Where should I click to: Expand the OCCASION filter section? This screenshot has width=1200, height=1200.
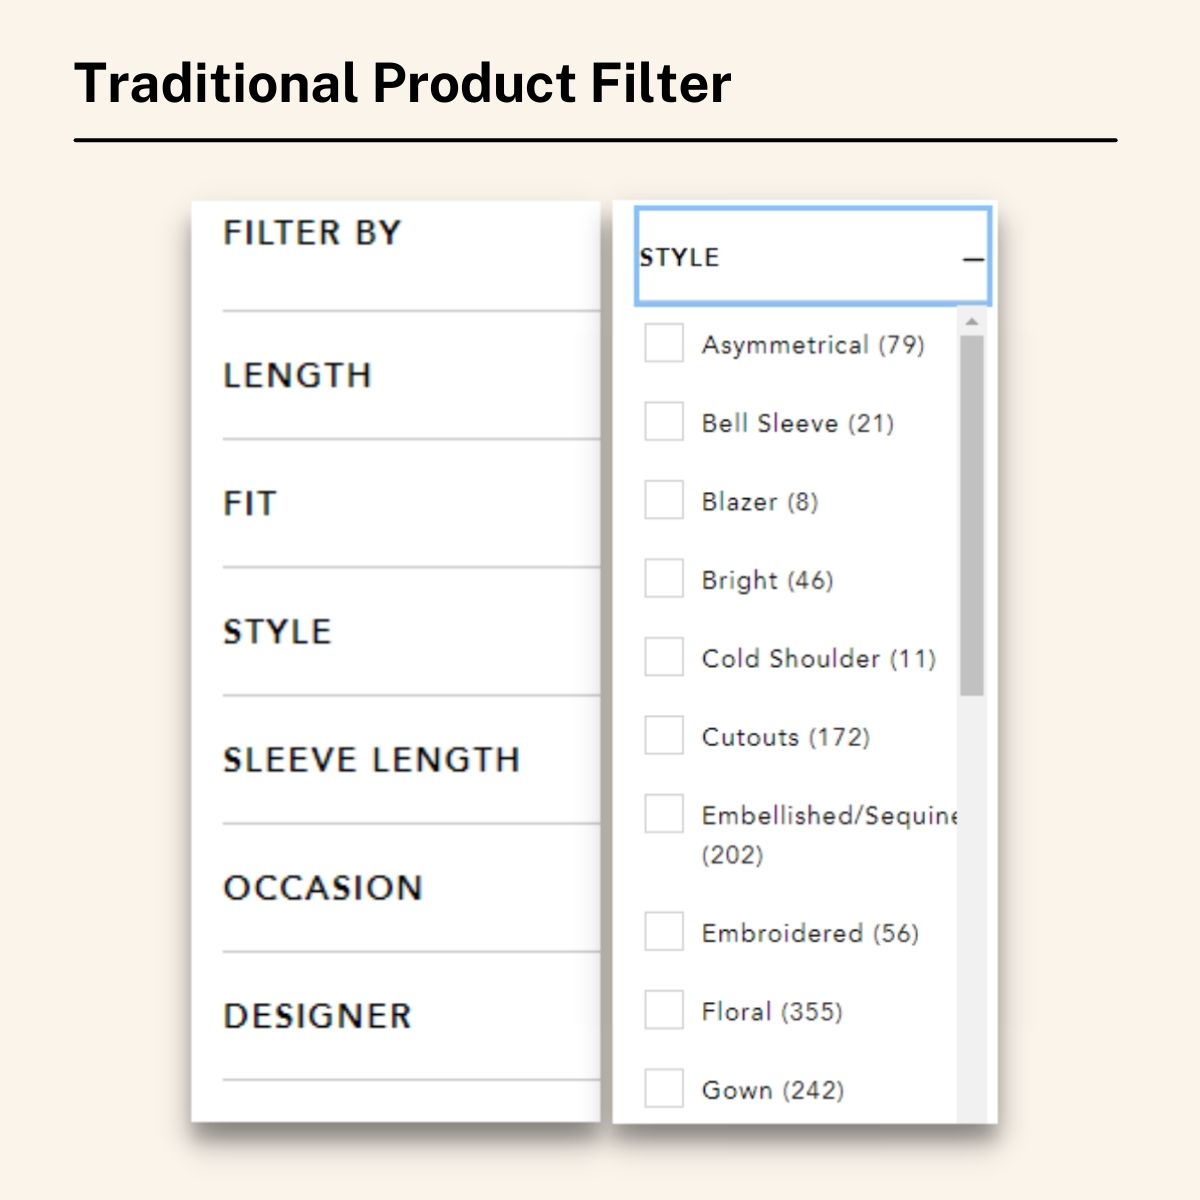[x=321, y=887]
